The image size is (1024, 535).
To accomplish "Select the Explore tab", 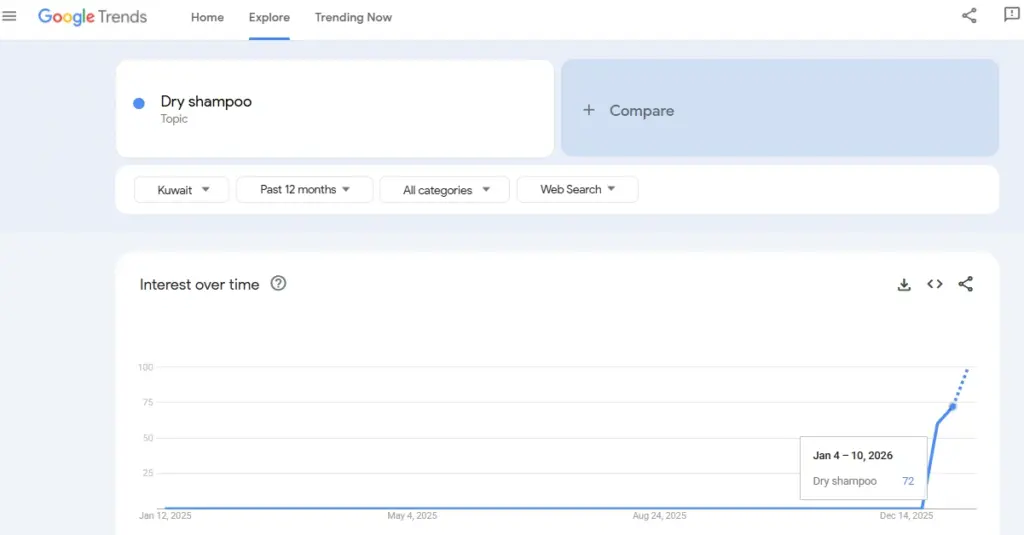I will [269, 17].
